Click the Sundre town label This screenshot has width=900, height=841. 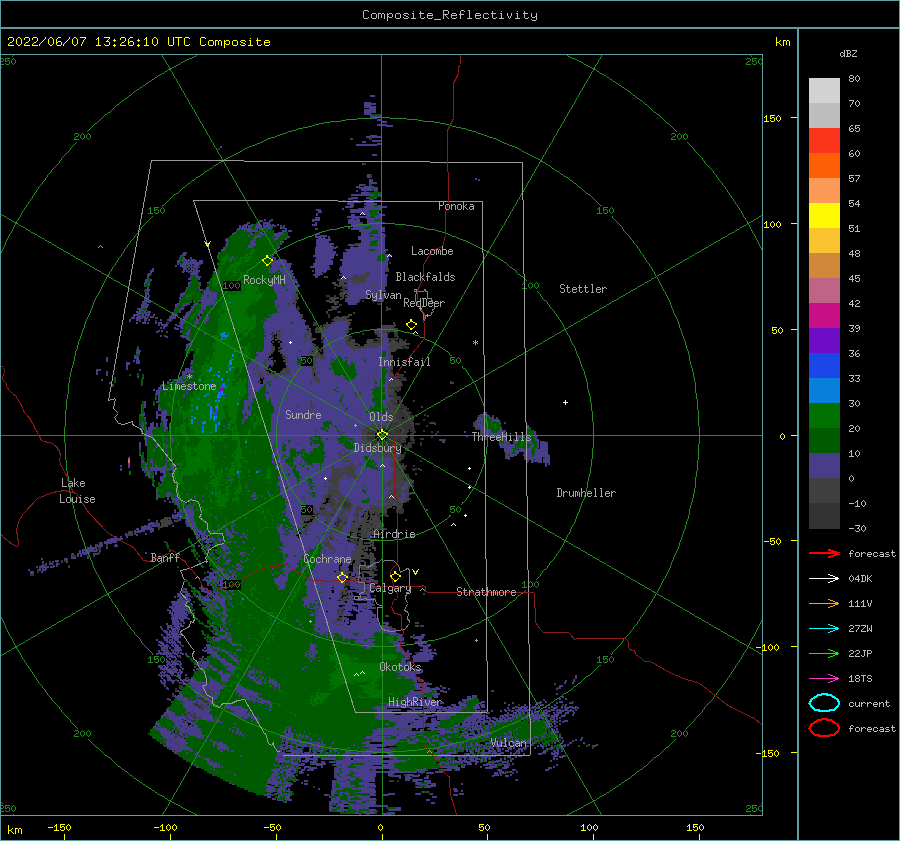(x=303, y=414)
